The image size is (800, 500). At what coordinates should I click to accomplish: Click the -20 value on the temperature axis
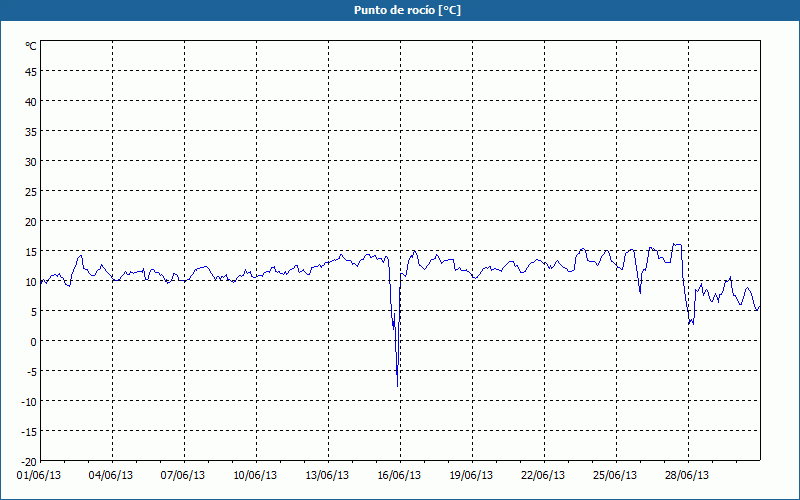pos(29,462)
